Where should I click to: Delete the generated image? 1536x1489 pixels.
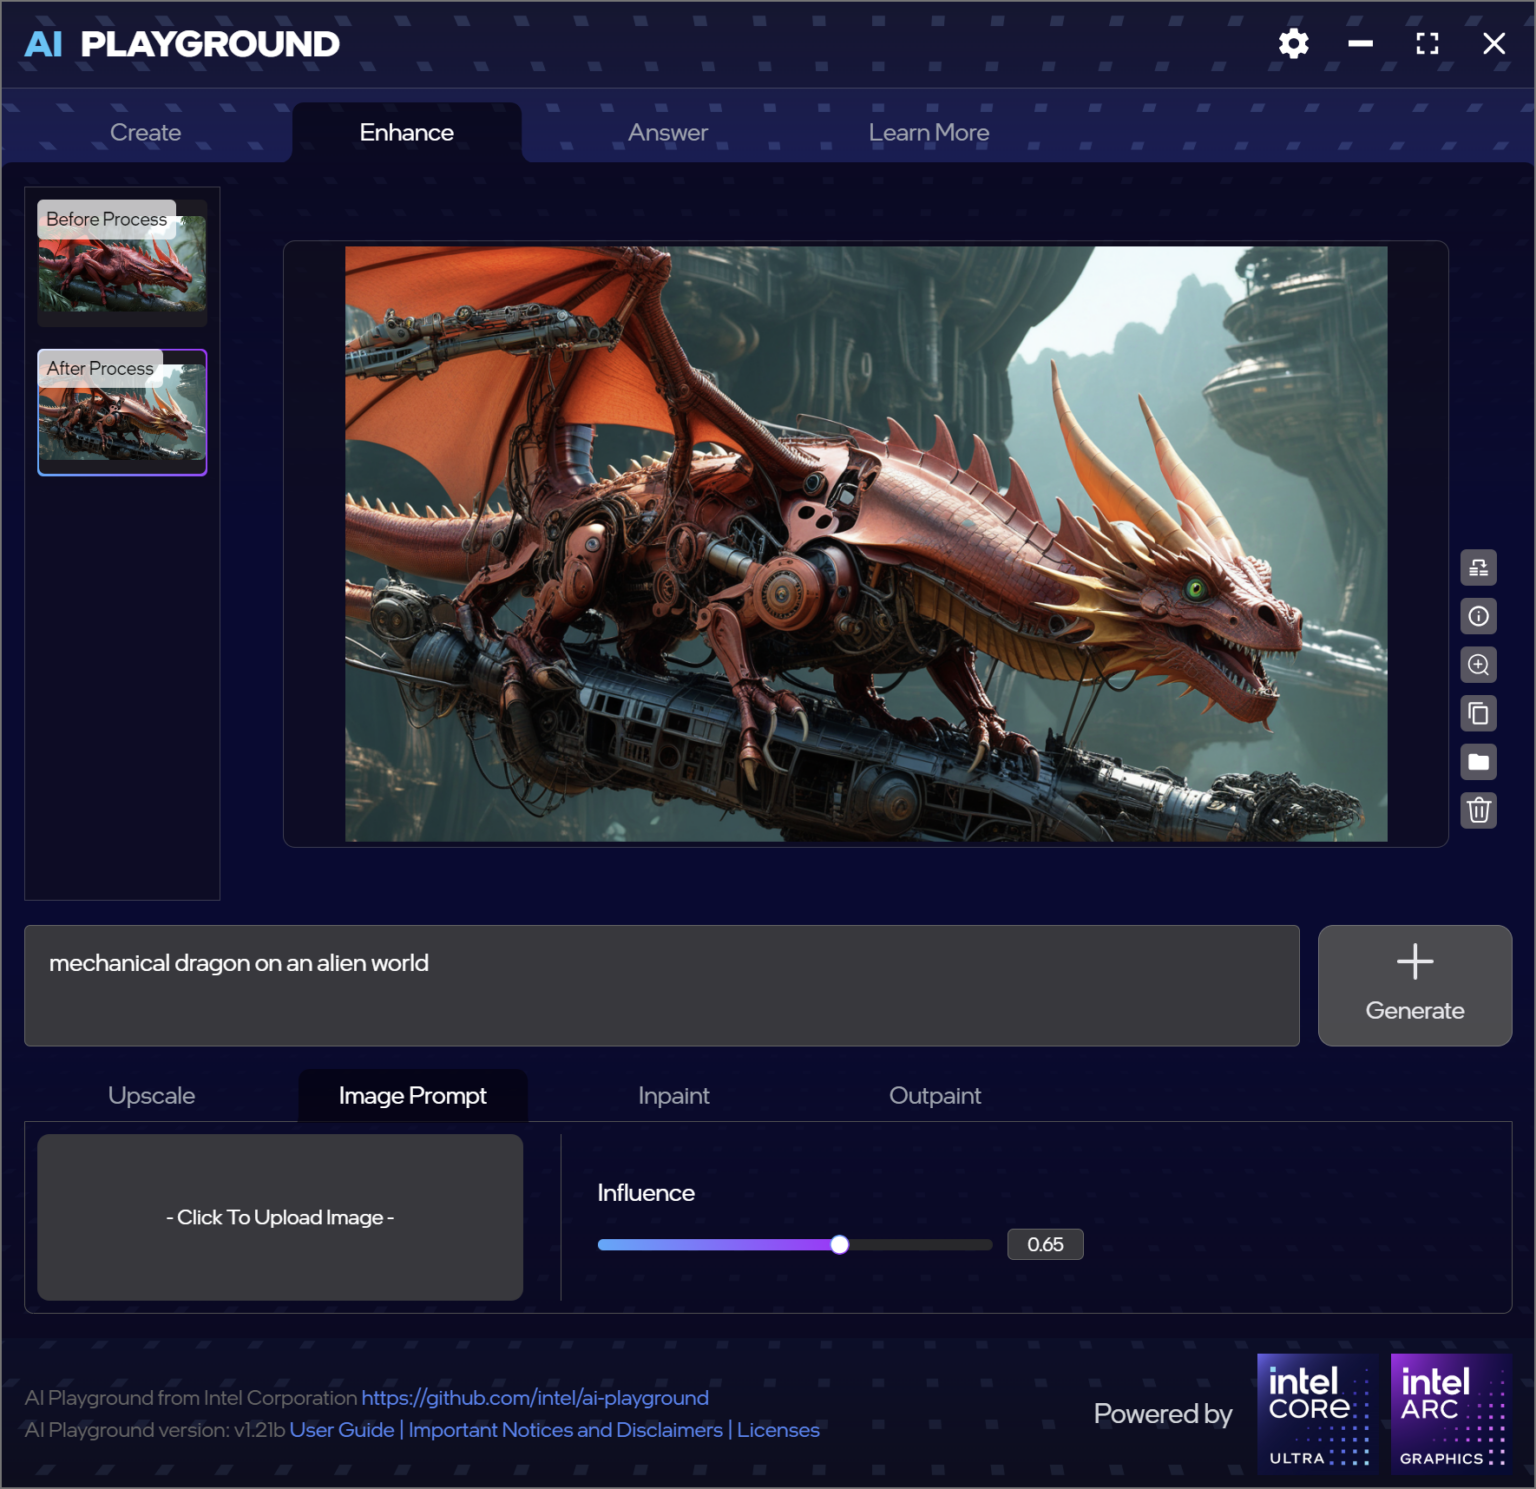pos(1479,810)
